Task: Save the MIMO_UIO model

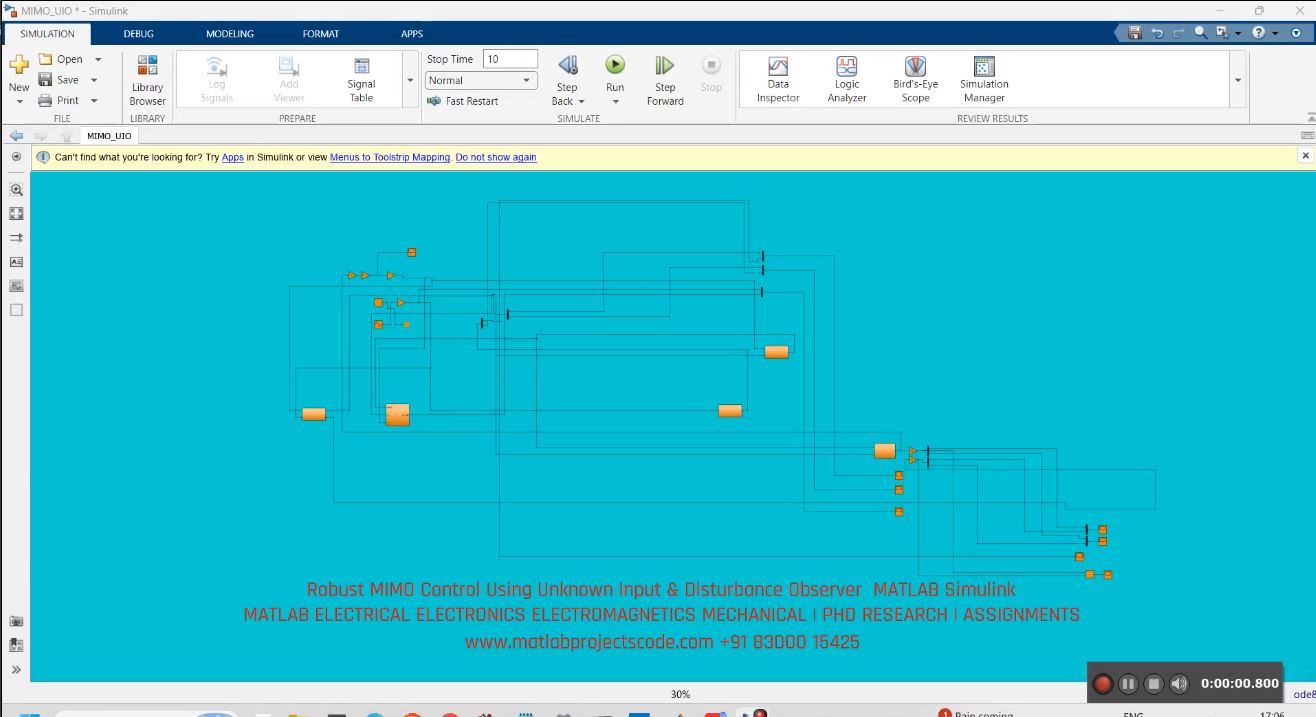Action: click(59, 80)
